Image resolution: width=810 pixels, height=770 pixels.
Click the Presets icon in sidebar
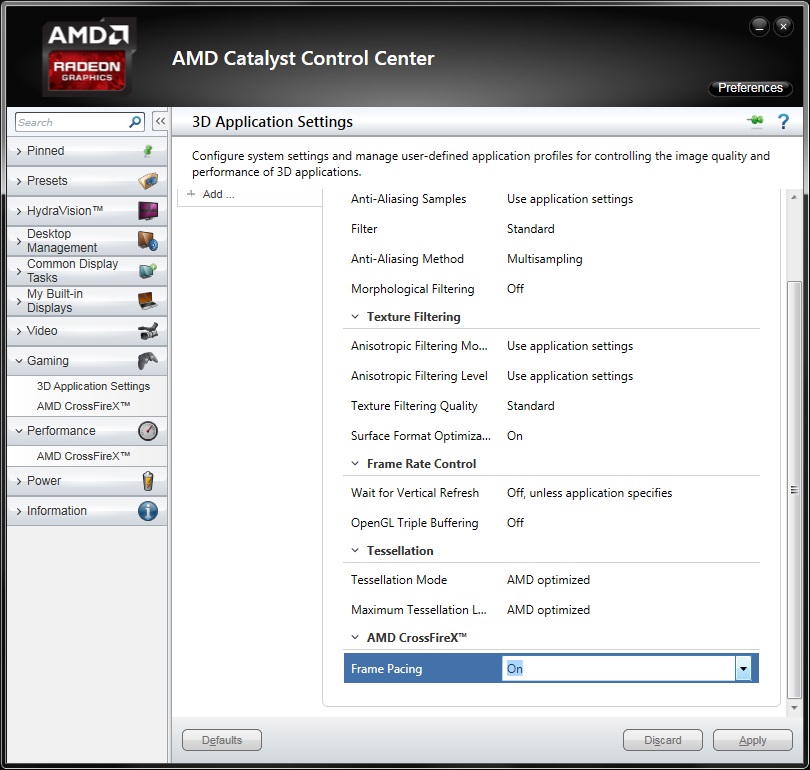[148, 181]
